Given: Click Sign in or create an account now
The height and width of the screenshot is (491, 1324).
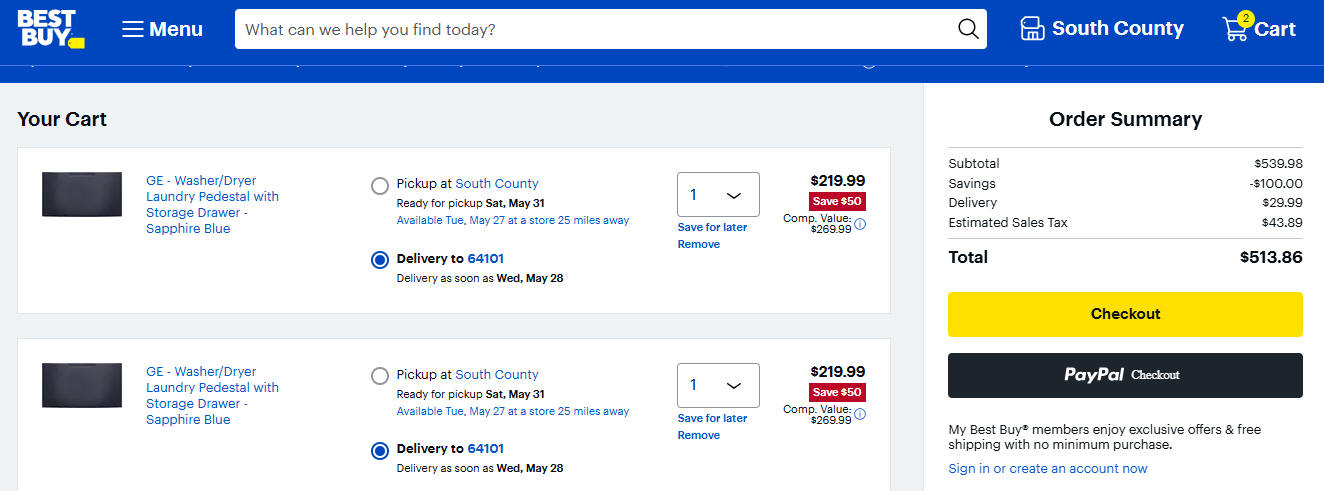Looking at the screenshot, I should point(1048,469).
